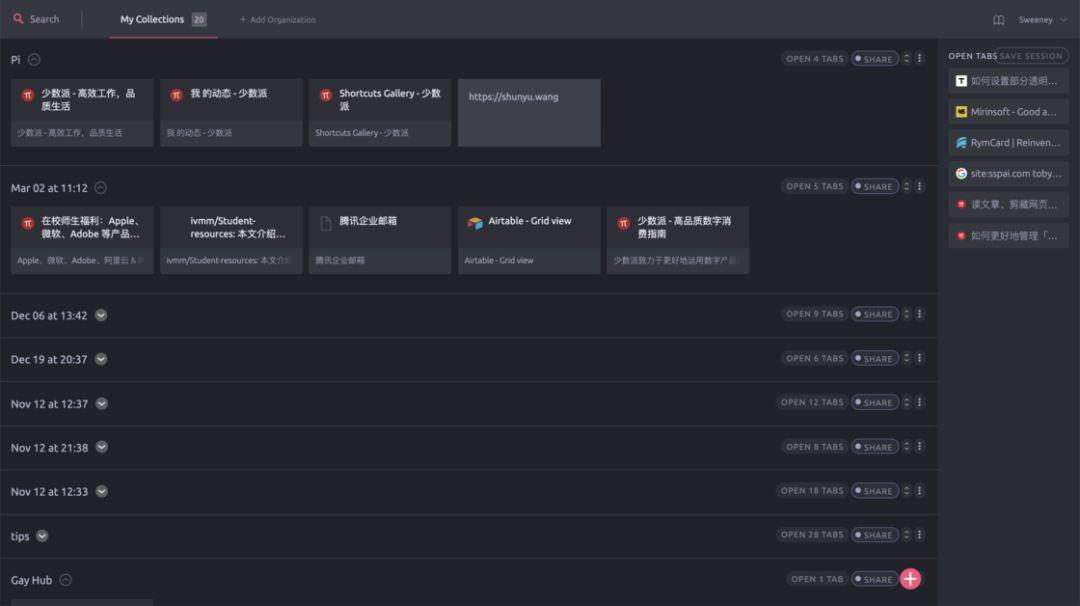
Task: Click Open 18 Tabs button
Action: [x=811, y=491]
